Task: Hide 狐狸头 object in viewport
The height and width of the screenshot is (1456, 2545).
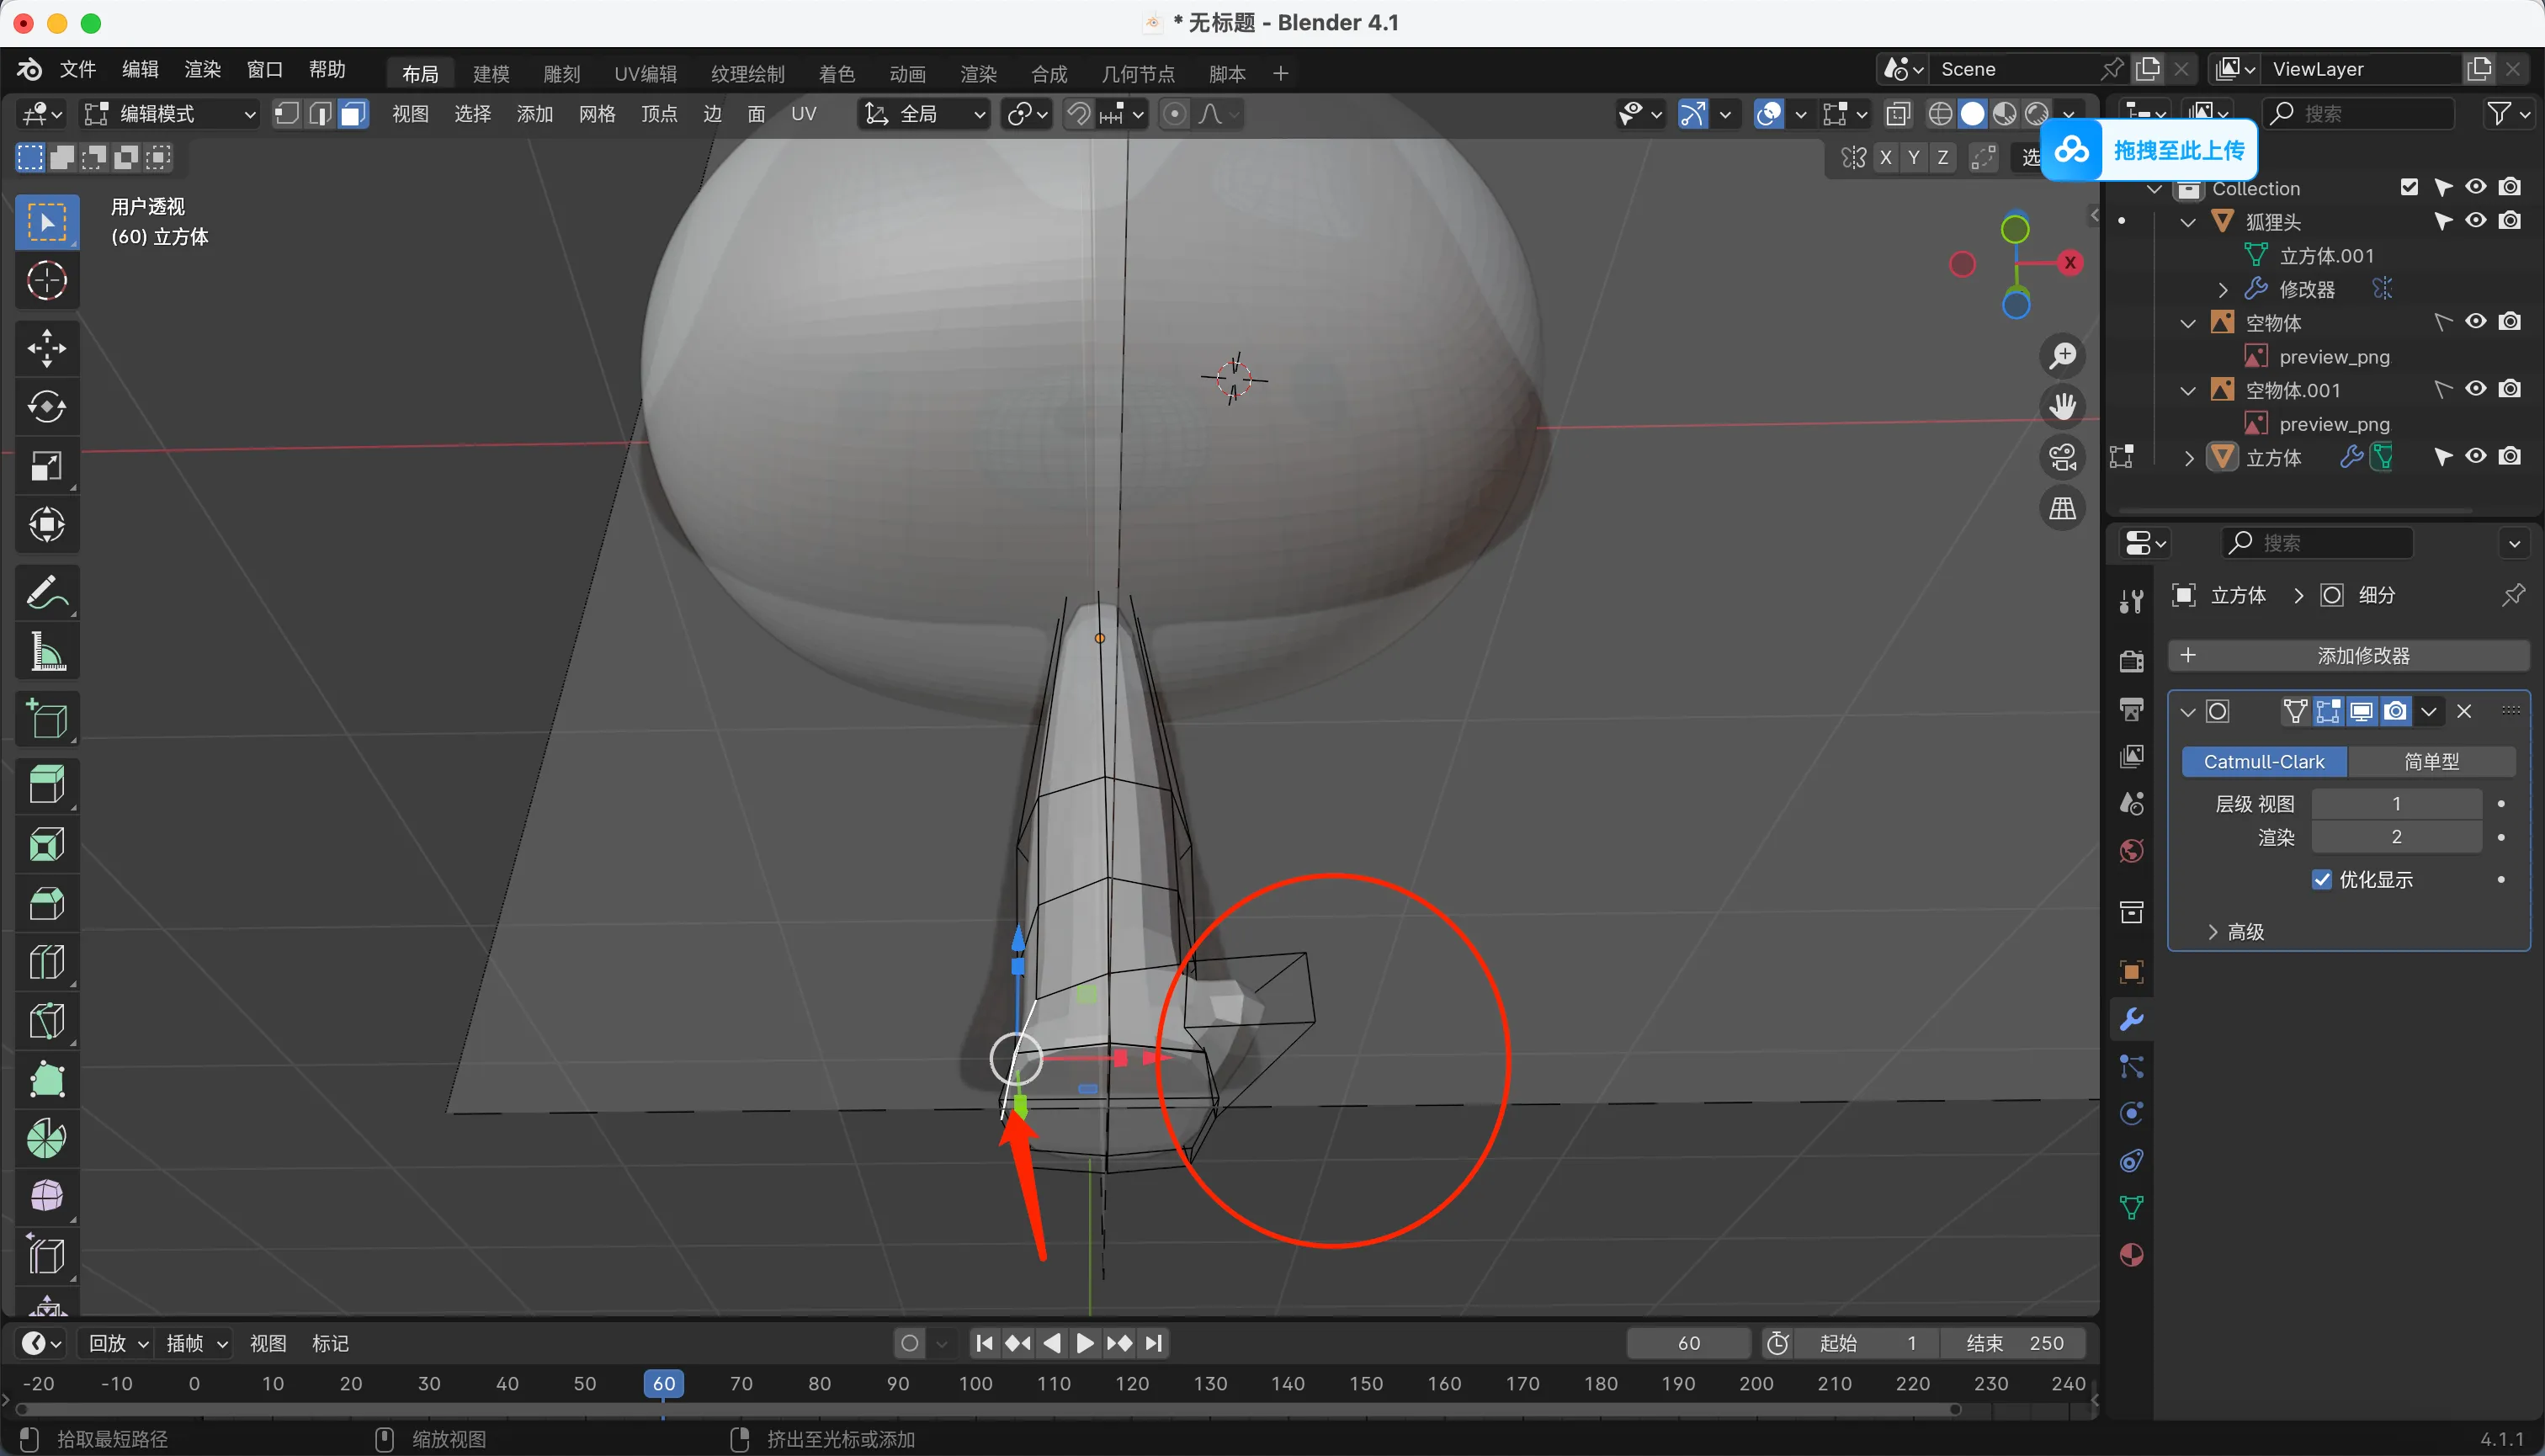Action: pos(2475,221)
